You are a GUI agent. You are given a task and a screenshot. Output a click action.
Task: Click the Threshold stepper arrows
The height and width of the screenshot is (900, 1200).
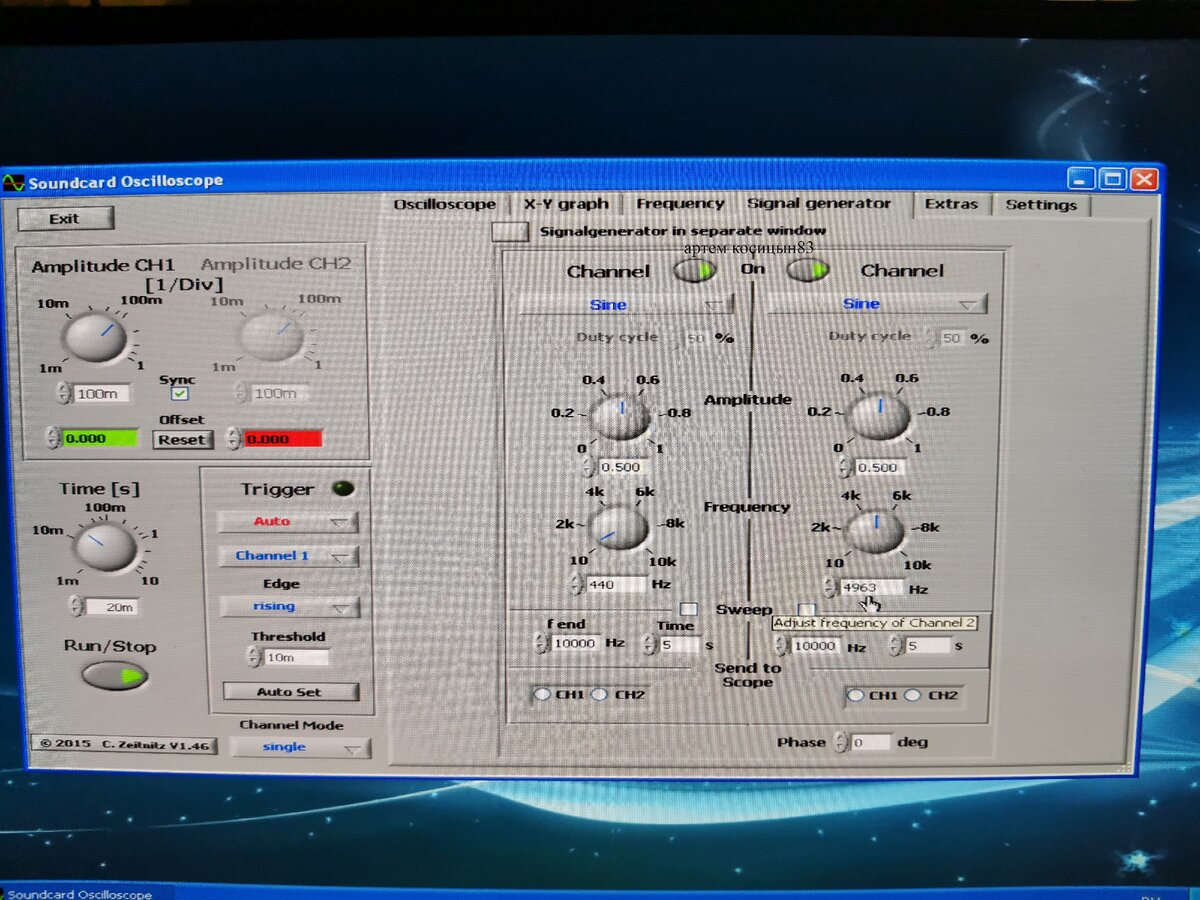(254, 657)
